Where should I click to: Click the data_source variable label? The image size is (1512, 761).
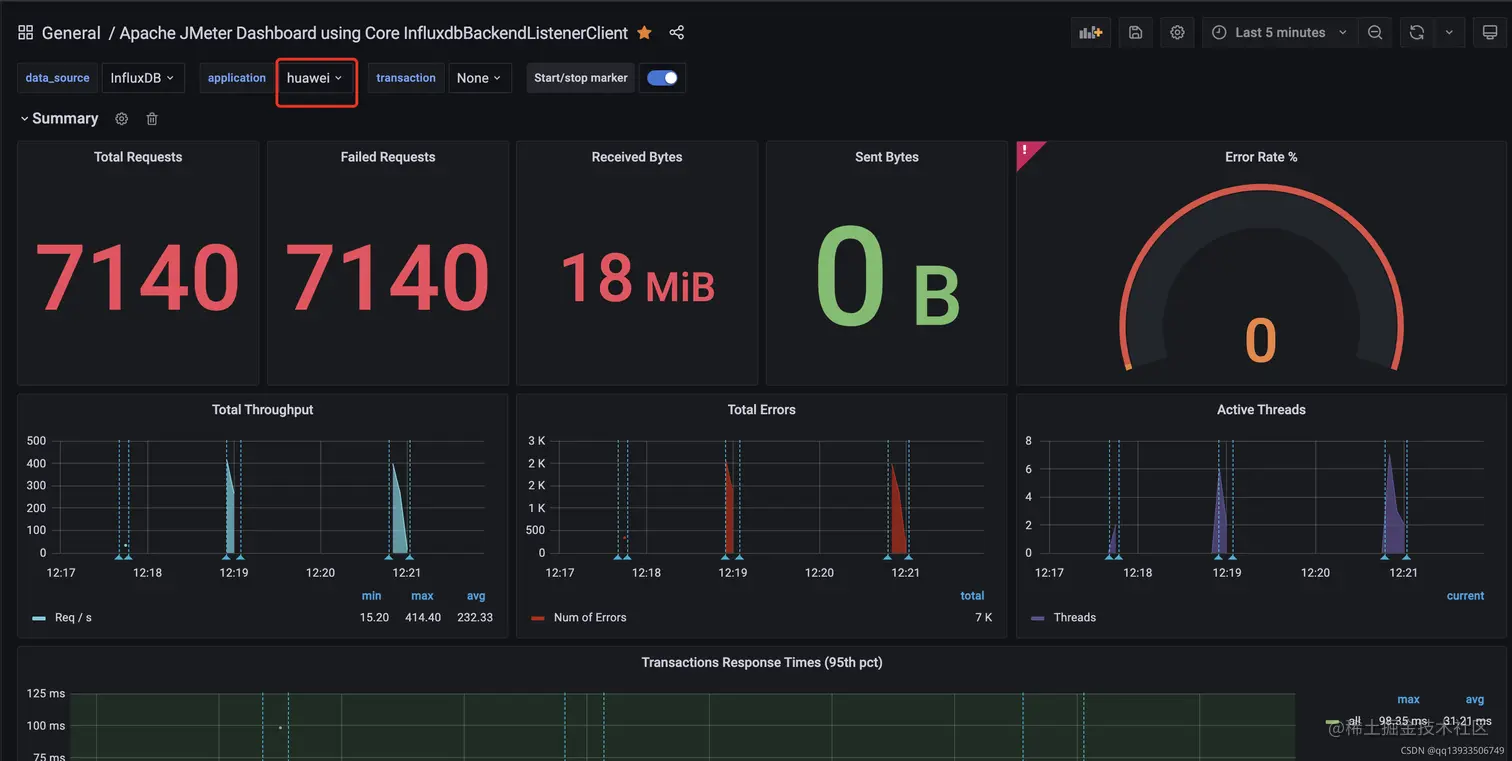(58, 78)
